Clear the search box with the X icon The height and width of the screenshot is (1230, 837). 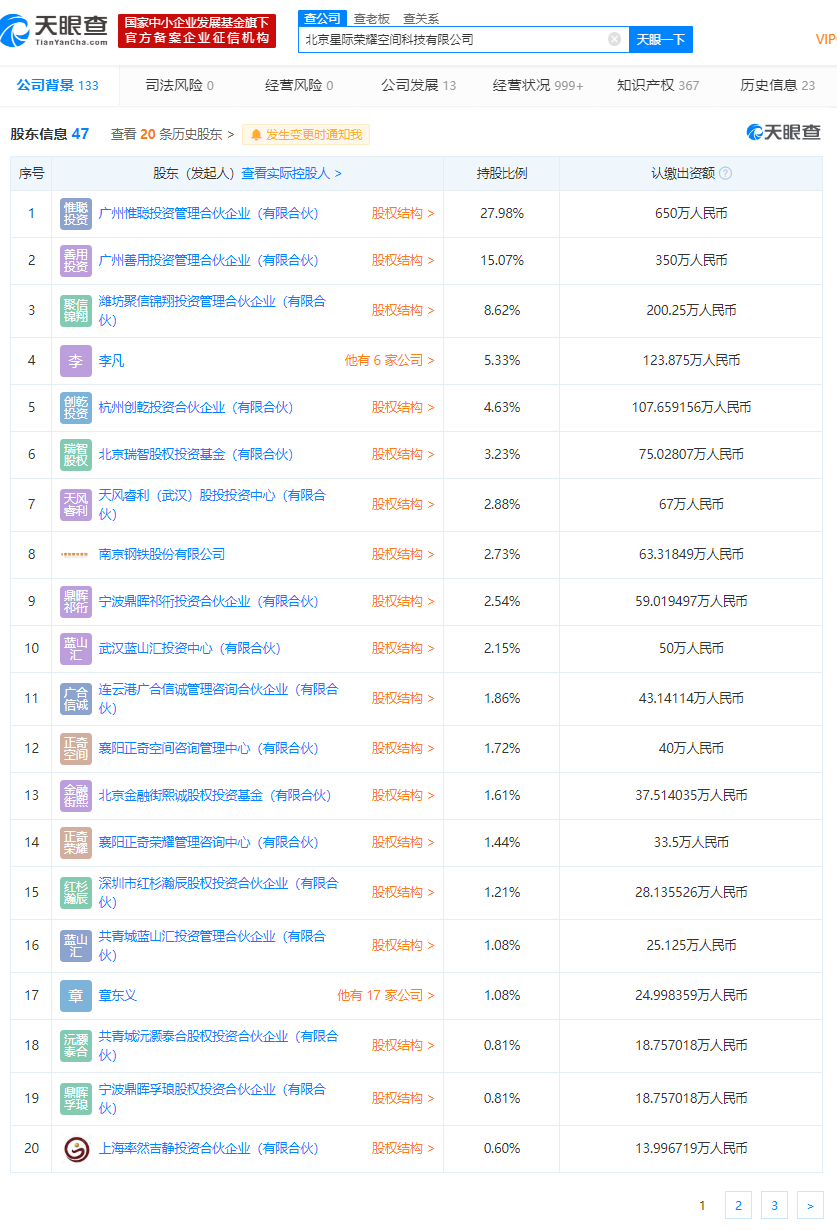pyautogui.click(x=614, y=39)
